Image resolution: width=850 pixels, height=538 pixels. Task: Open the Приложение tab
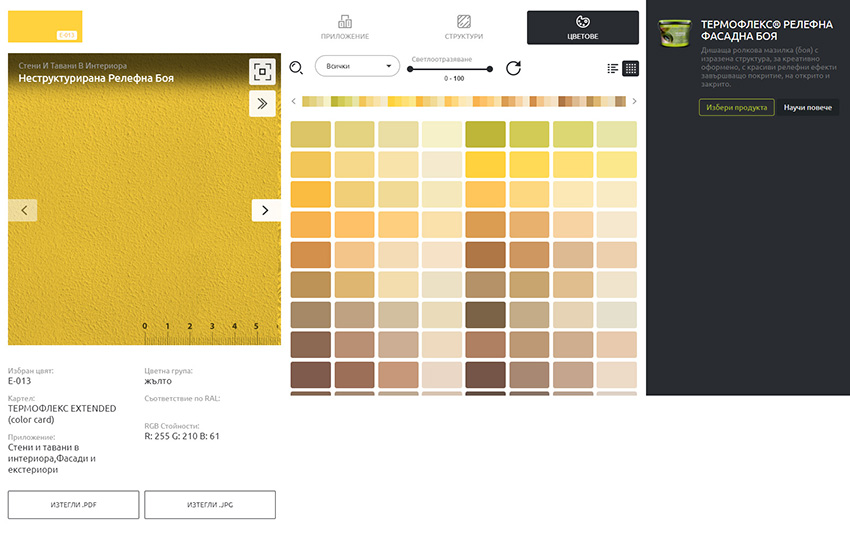click(x=345, y=27)
